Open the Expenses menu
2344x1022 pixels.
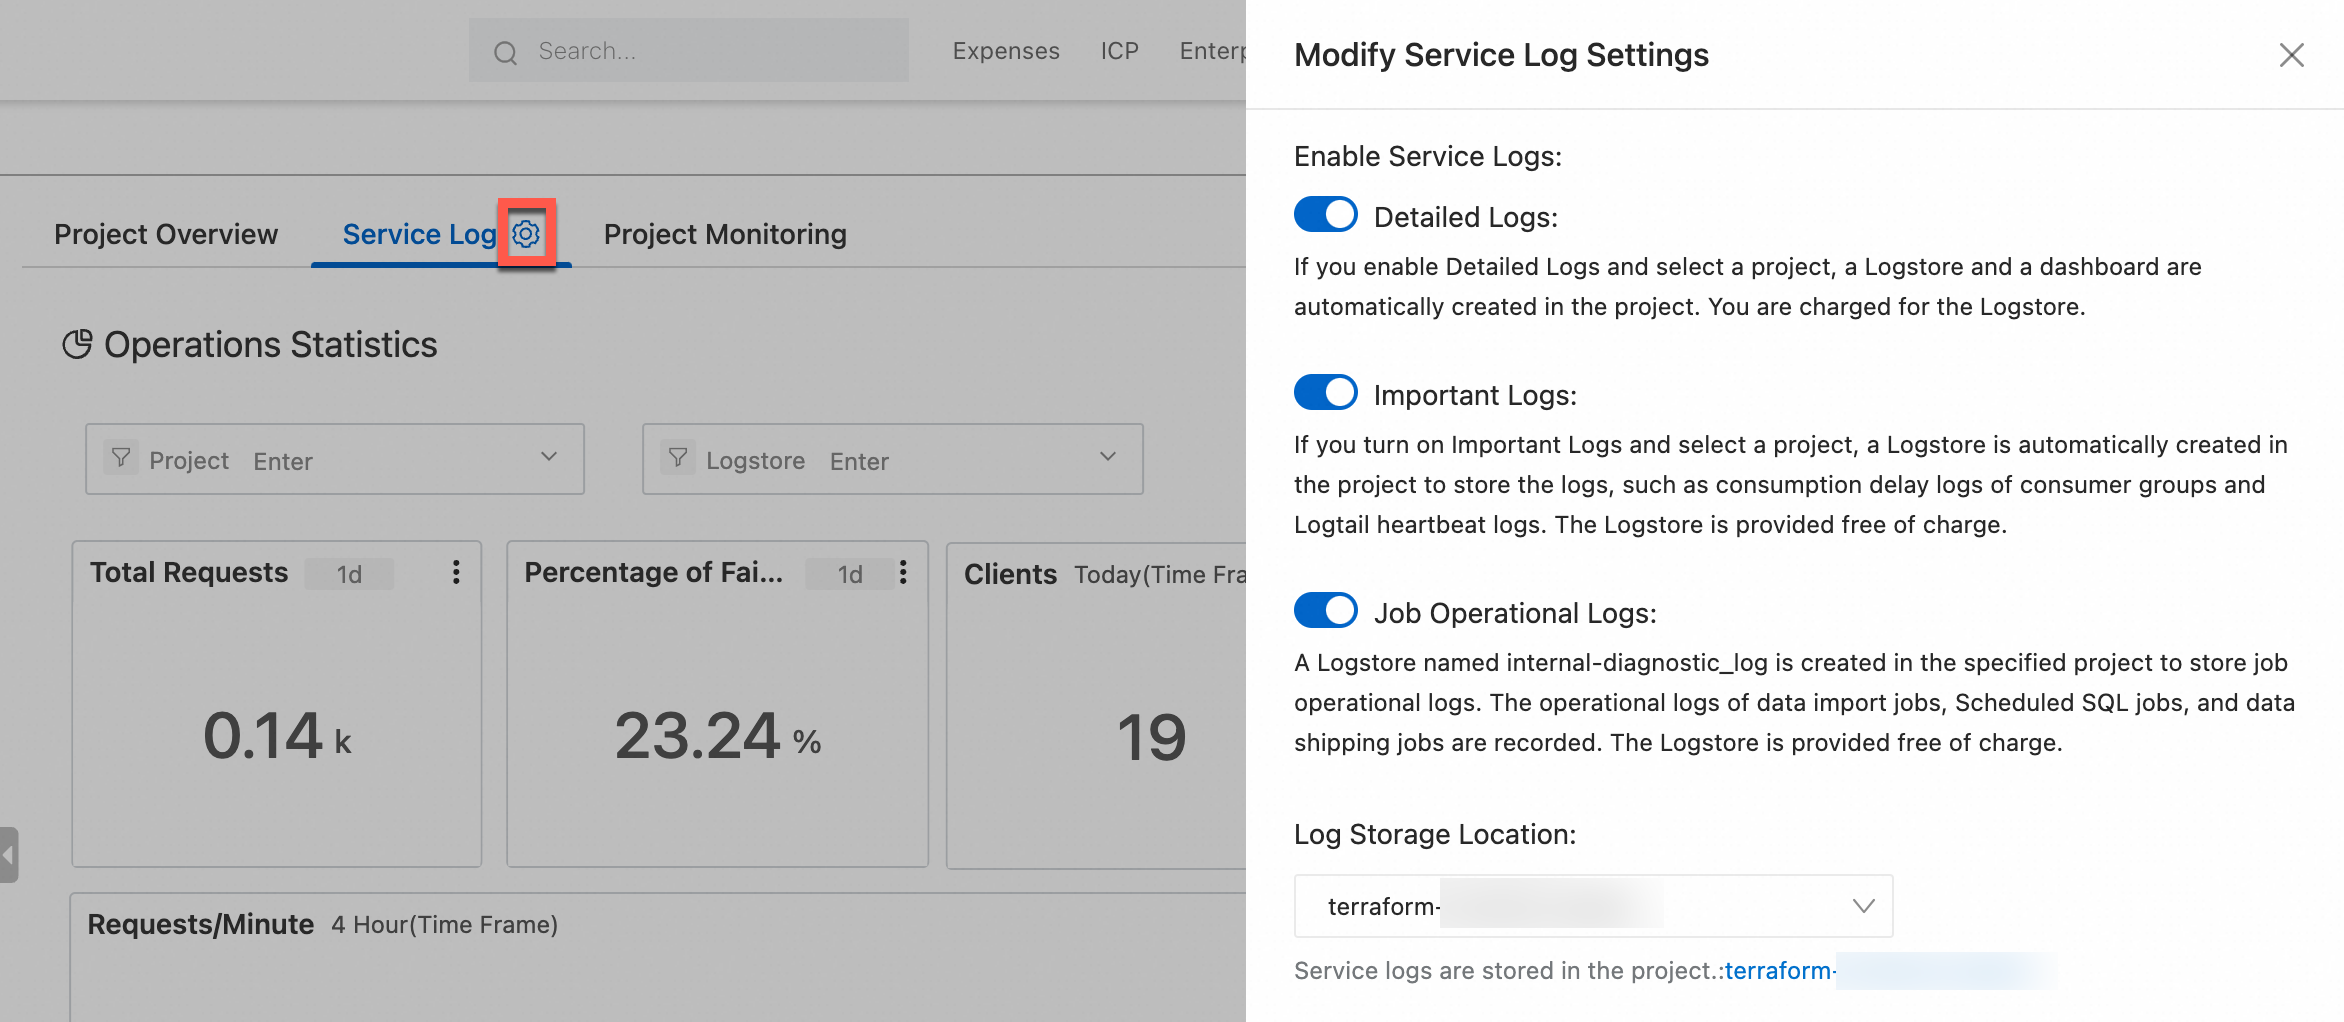(x=1005, y=51)
